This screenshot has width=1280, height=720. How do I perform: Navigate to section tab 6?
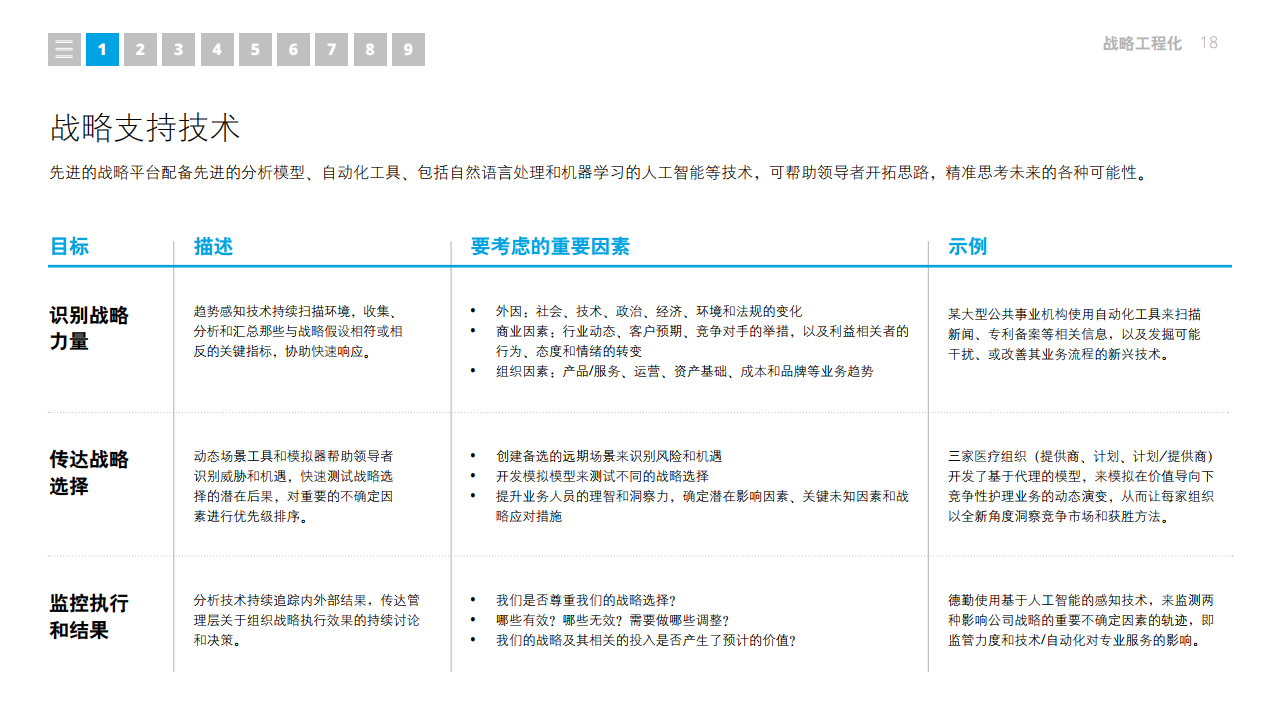click(293, 49)
